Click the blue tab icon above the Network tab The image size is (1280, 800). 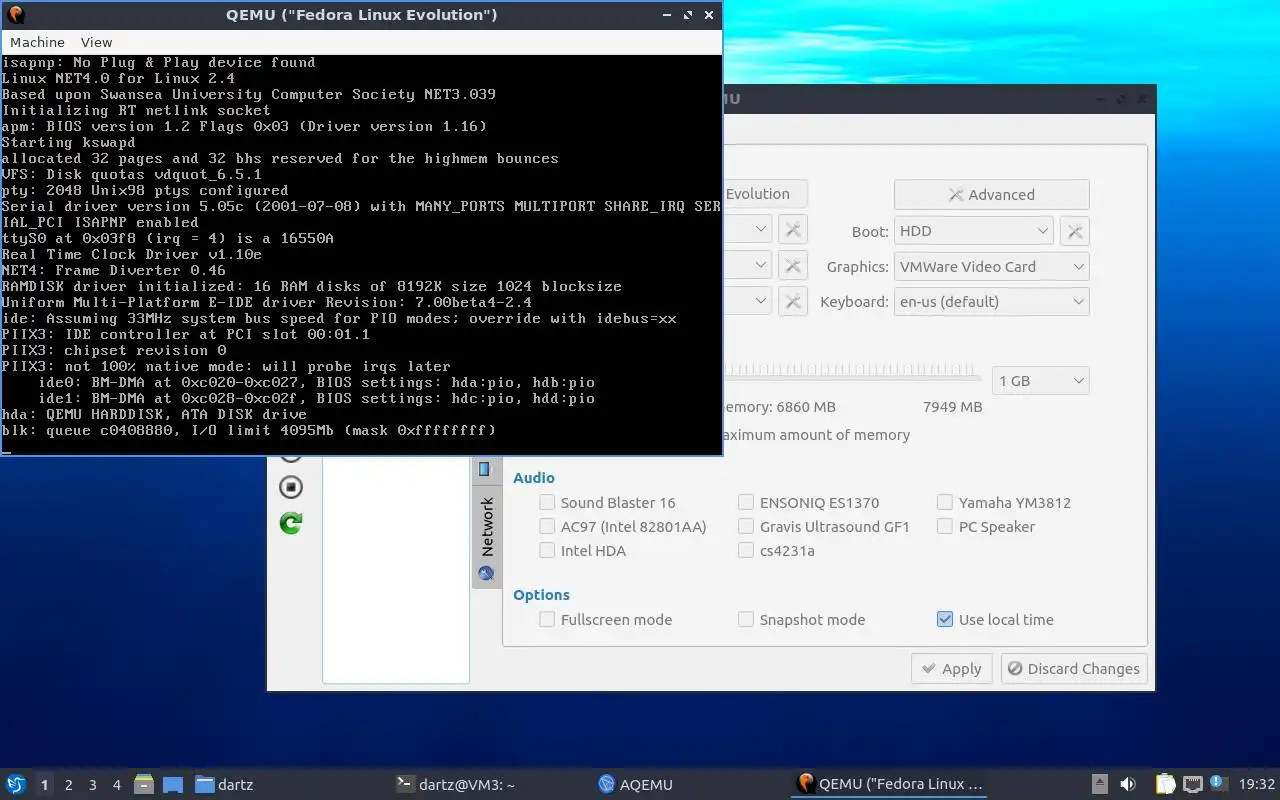[486, 469]
